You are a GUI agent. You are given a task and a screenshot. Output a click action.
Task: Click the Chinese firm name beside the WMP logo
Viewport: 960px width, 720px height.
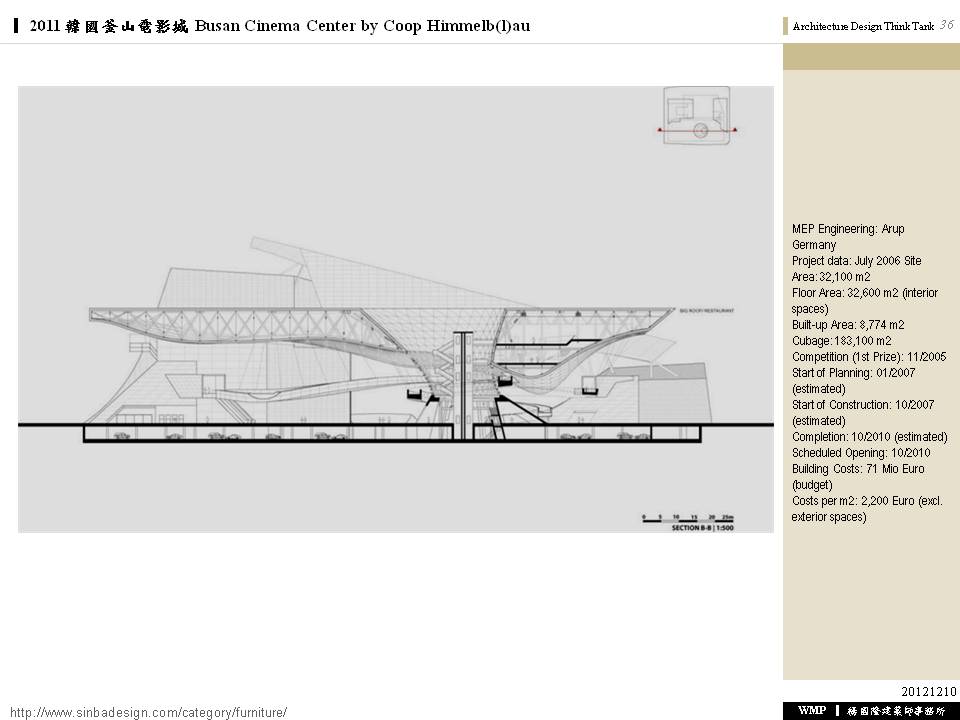click(x=897, y=710)
